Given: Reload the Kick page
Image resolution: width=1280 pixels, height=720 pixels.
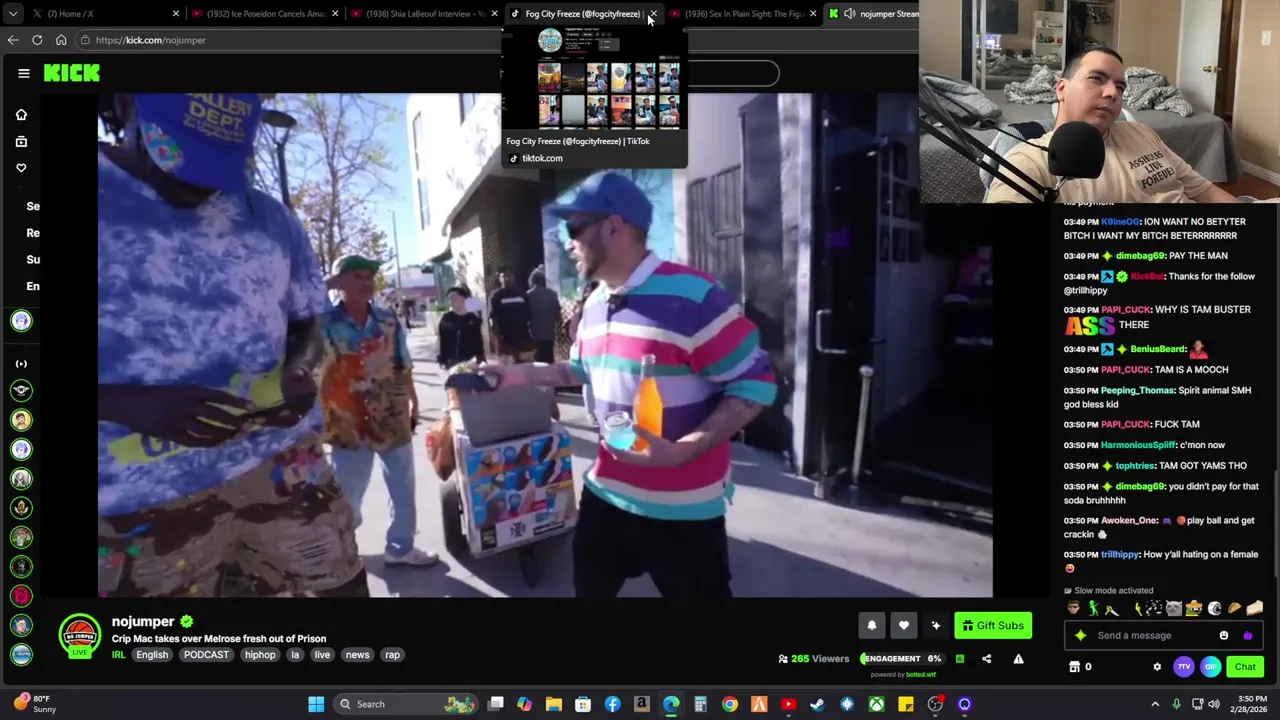Looking at the screenshot, I should tap(37, 40).
